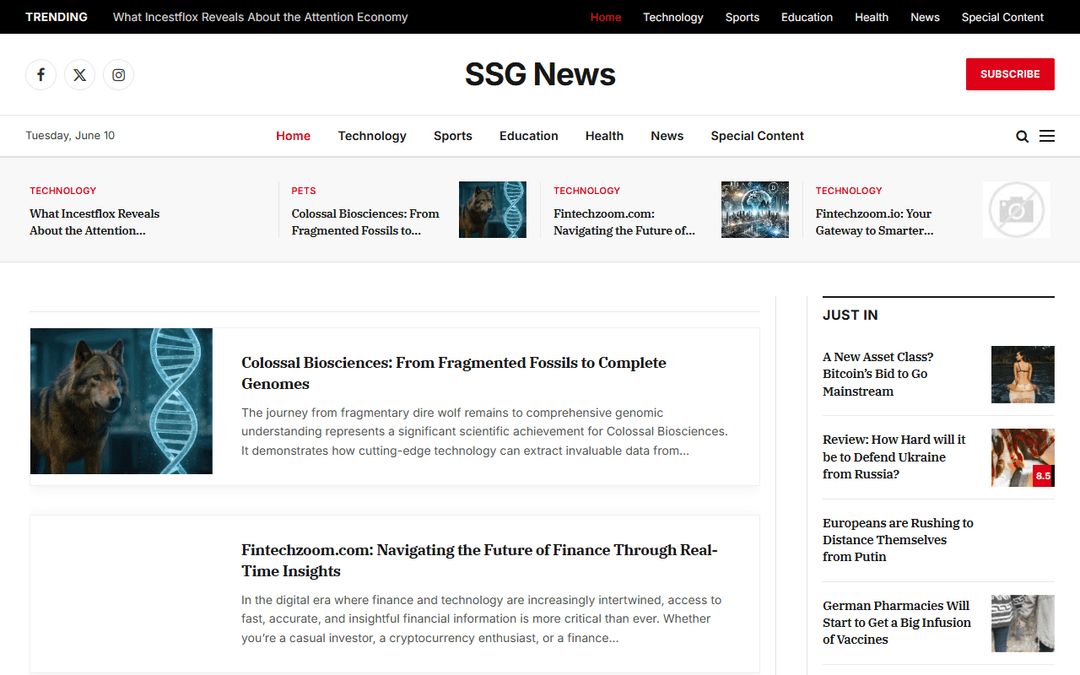Open 'What Incestflox Reveals About the Attention...' ticker story

[94, 222]
